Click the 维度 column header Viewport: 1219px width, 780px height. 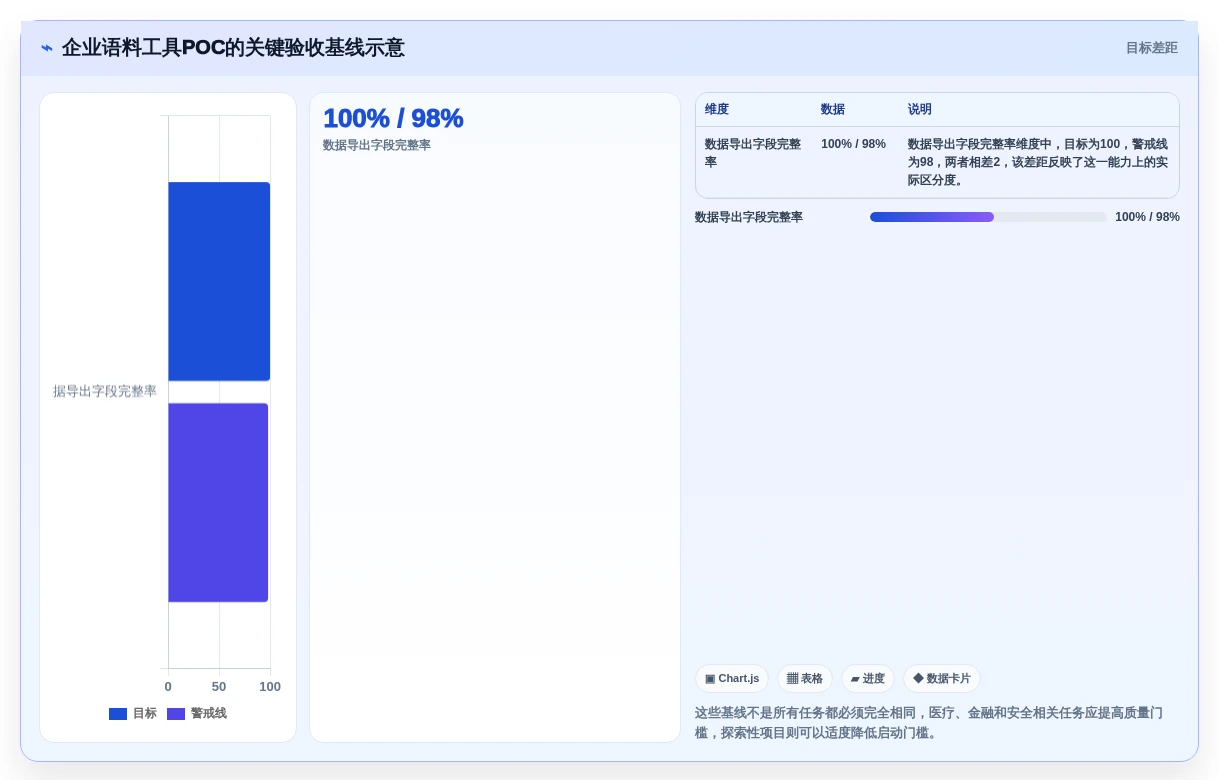[x=717, y=109]
